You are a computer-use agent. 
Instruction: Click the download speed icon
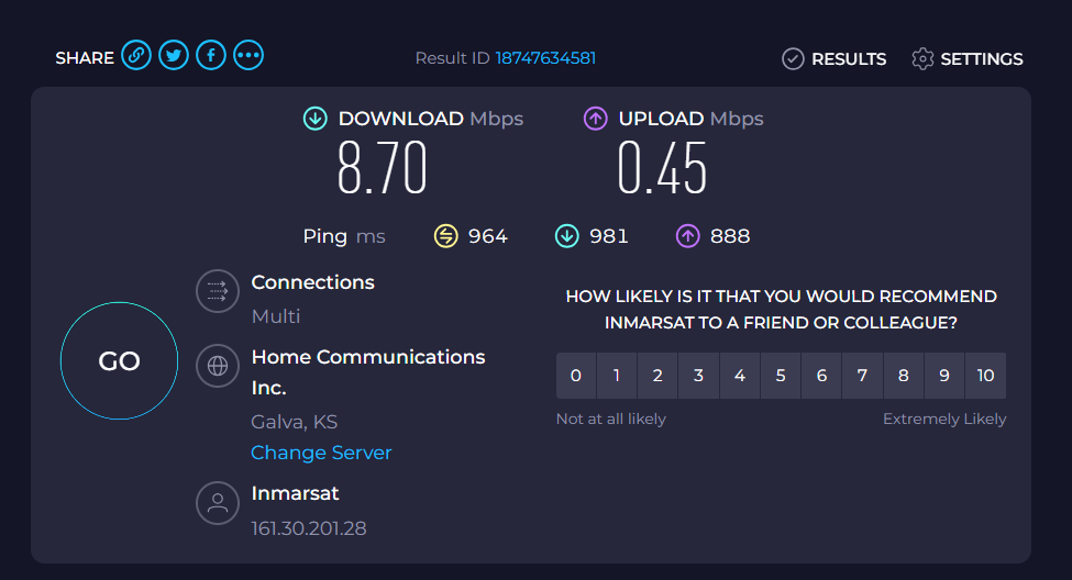pos(315,119)
